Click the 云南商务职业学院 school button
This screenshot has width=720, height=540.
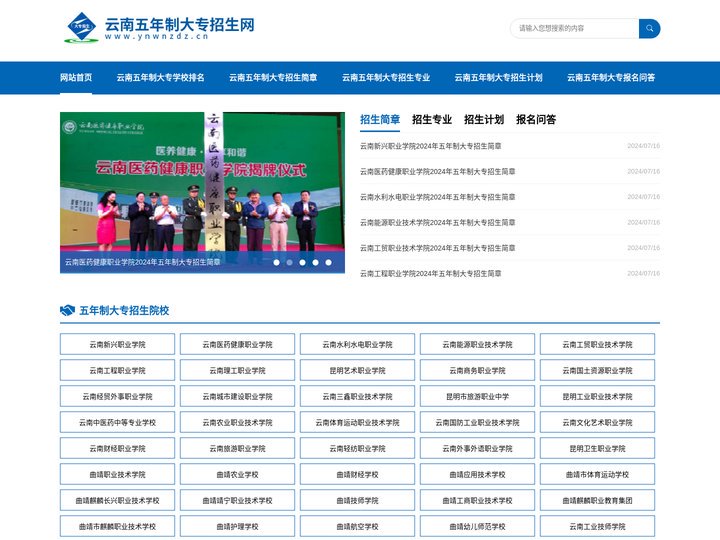pyautogui.click(x=477, y=370)
